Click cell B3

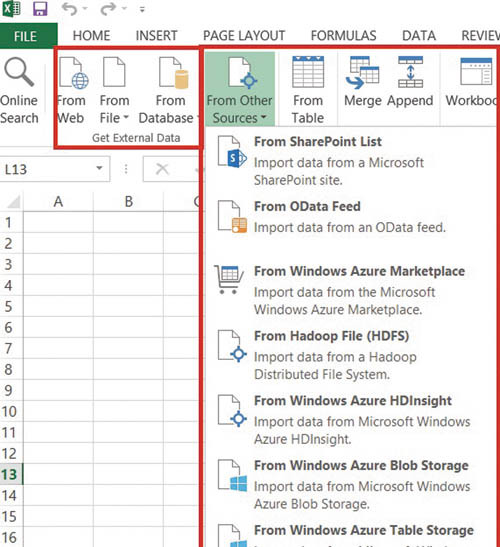[128, 264]
